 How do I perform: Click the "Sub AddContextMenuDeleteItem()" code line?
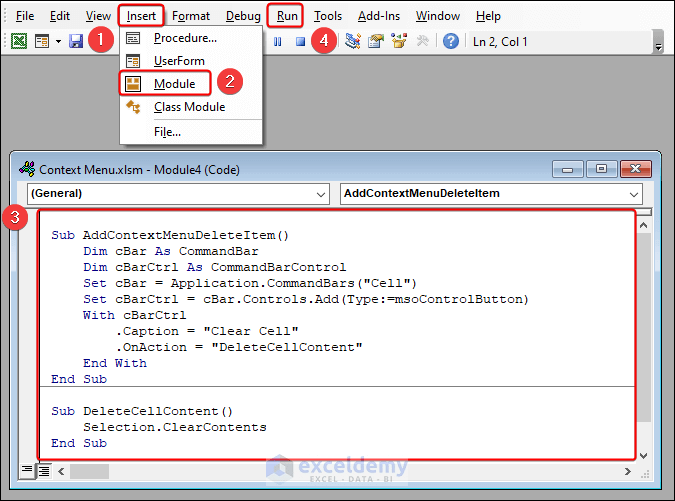pyautogui.click(x=170, y=235)
